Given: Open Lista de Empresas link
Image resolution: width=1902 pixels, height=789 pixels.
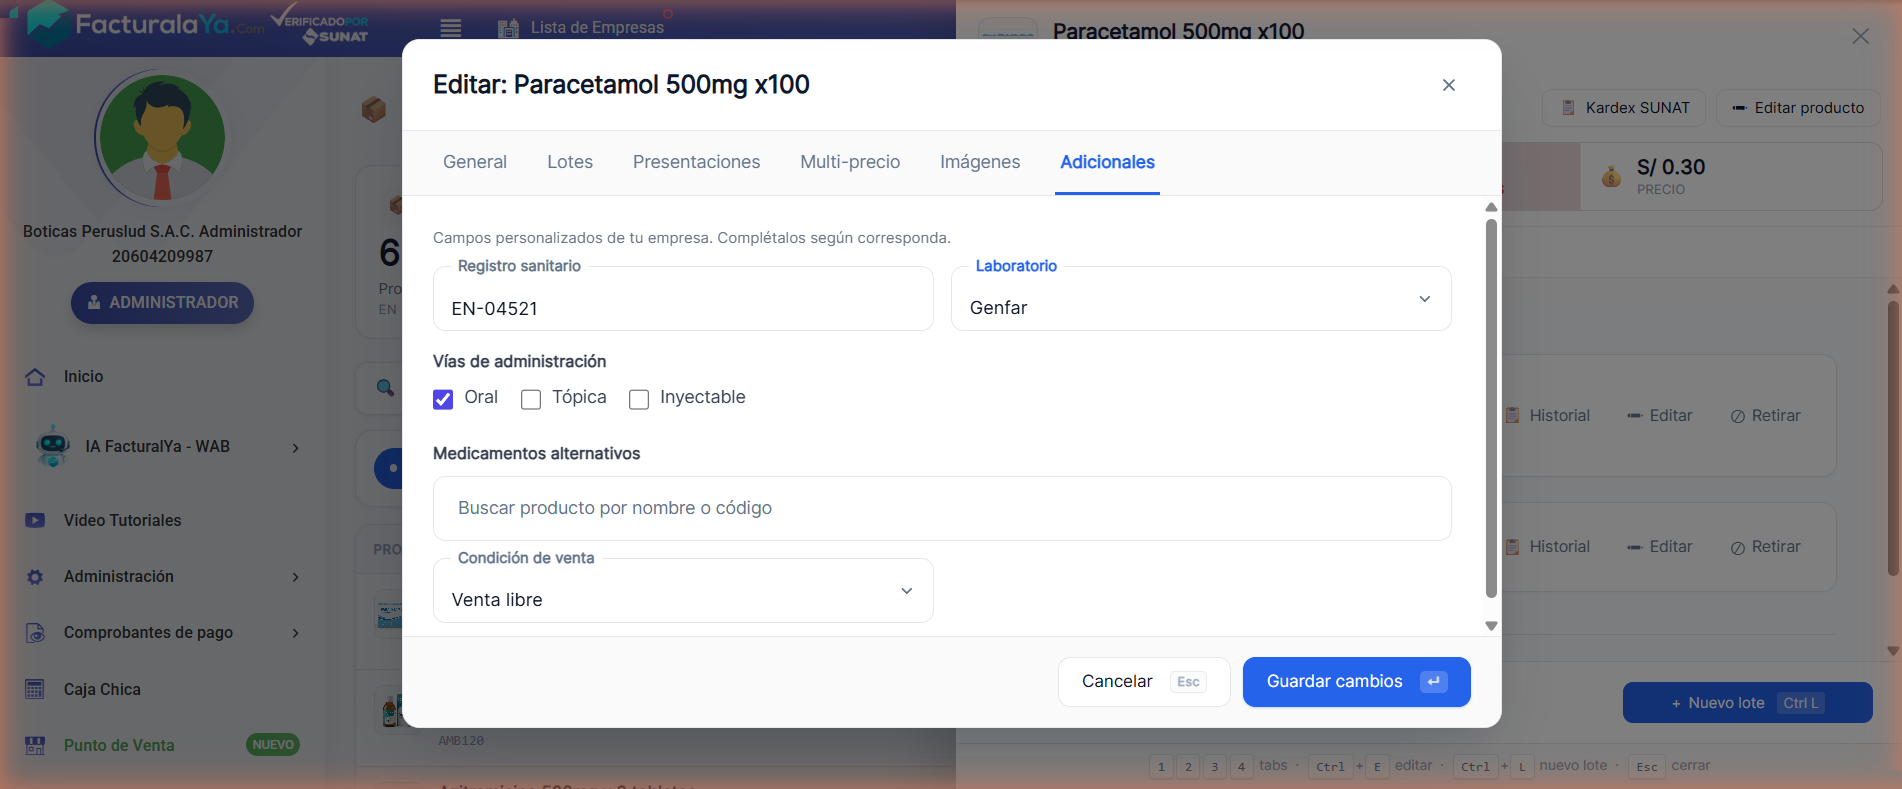Looking at the screenshot, I should coord(597,28).
